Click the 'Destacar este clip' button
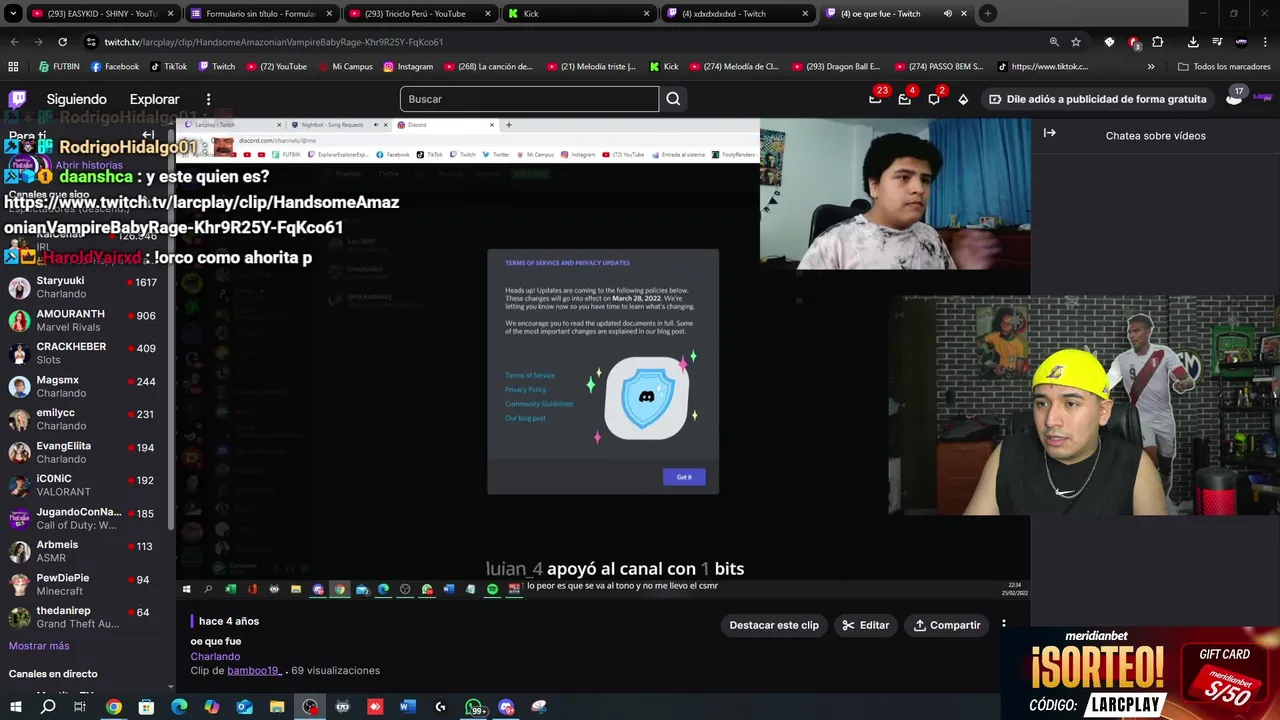Viewport: 1280px width, 720px height. click(x=774, y=625)
